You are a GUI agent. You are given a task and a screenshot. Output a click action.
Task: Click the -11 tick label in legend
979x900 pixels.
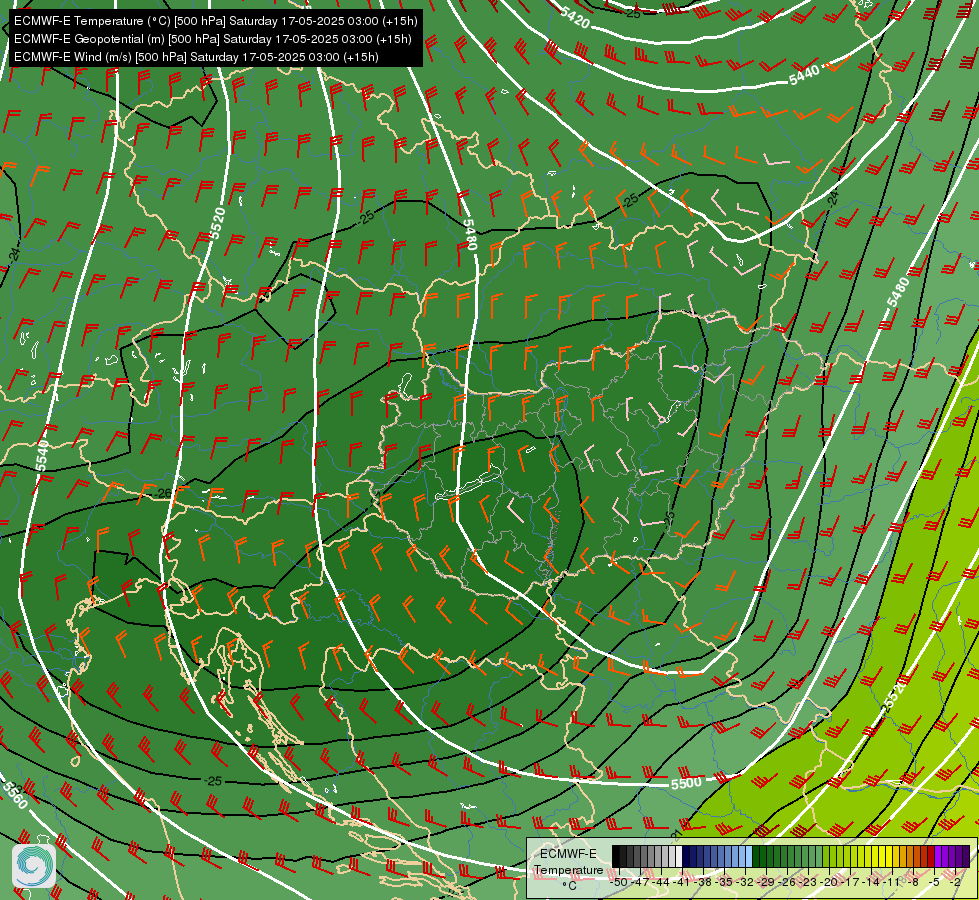(891, 882)
